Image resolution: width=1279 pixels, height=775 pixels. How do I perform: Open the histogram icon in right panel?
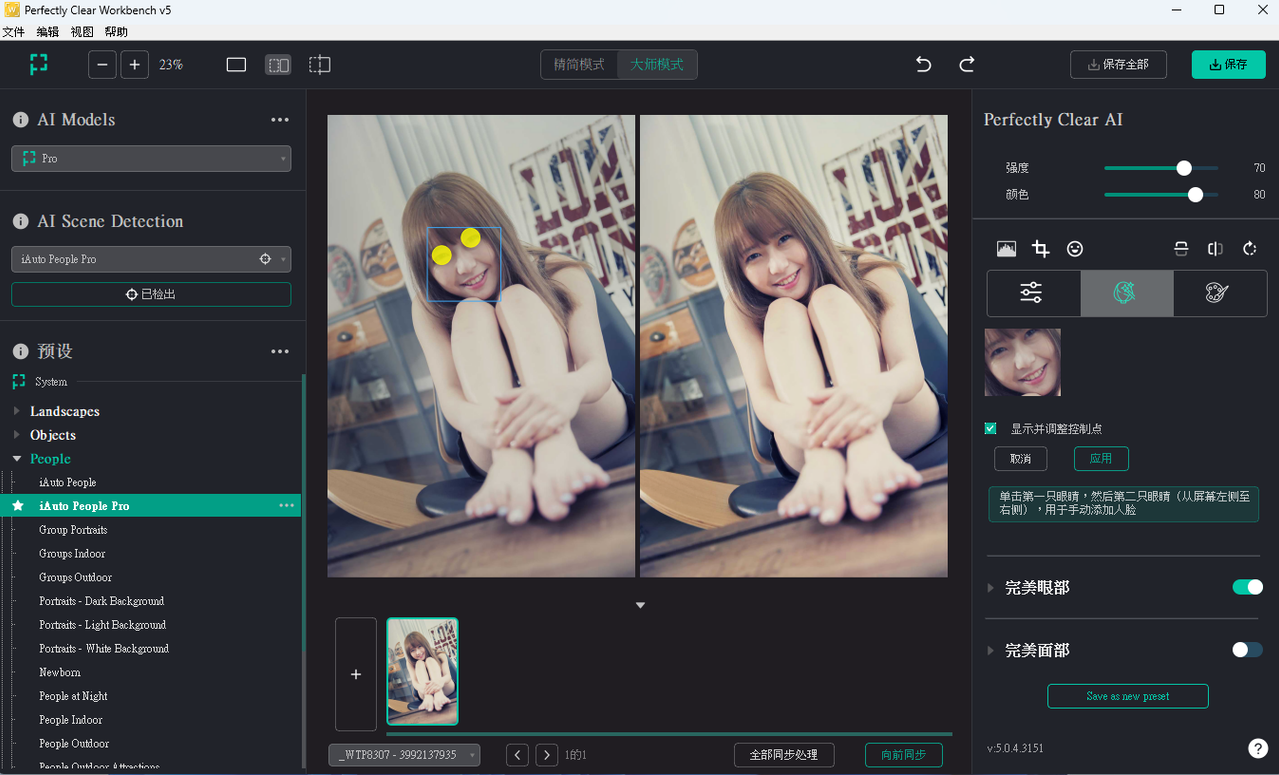click(1006, 249)
